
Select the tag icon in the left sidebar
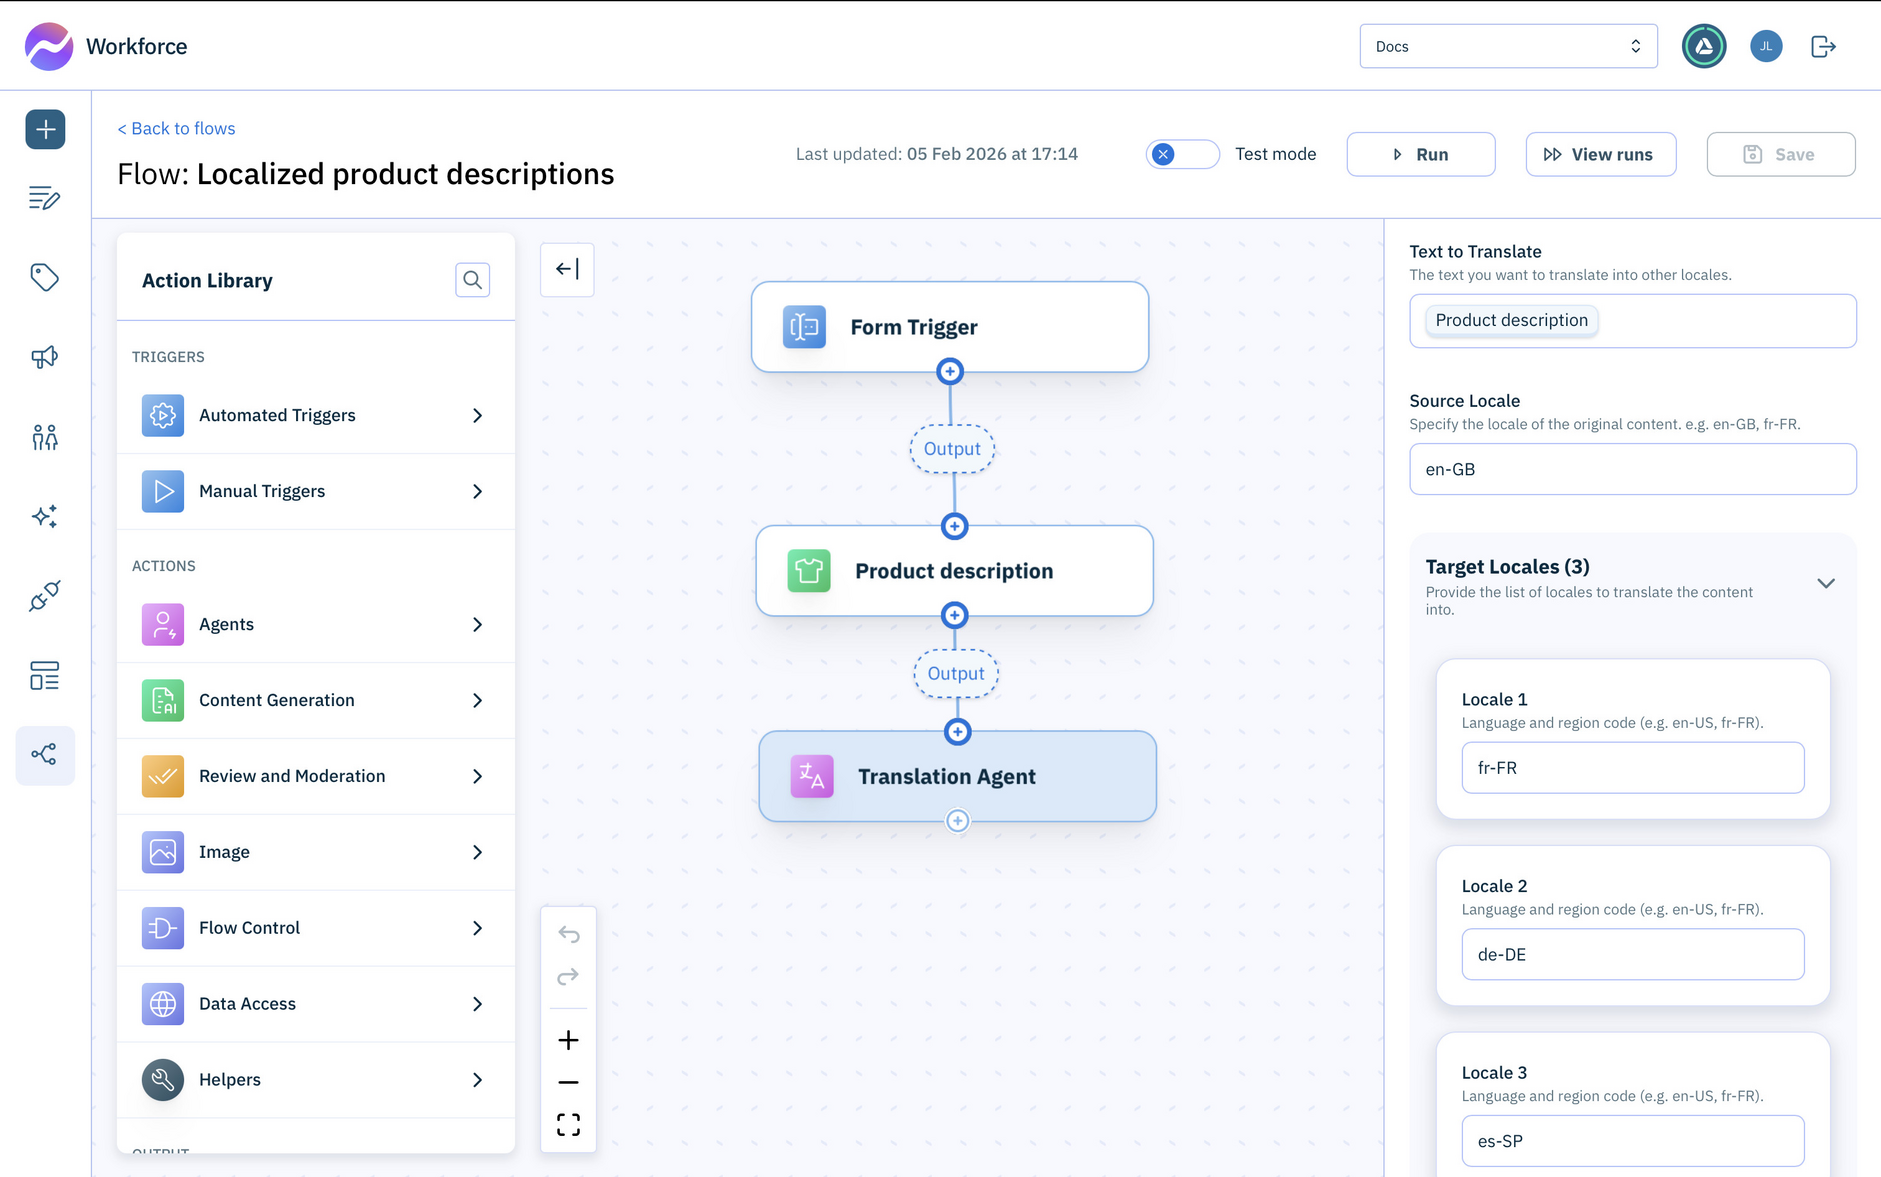45,278
